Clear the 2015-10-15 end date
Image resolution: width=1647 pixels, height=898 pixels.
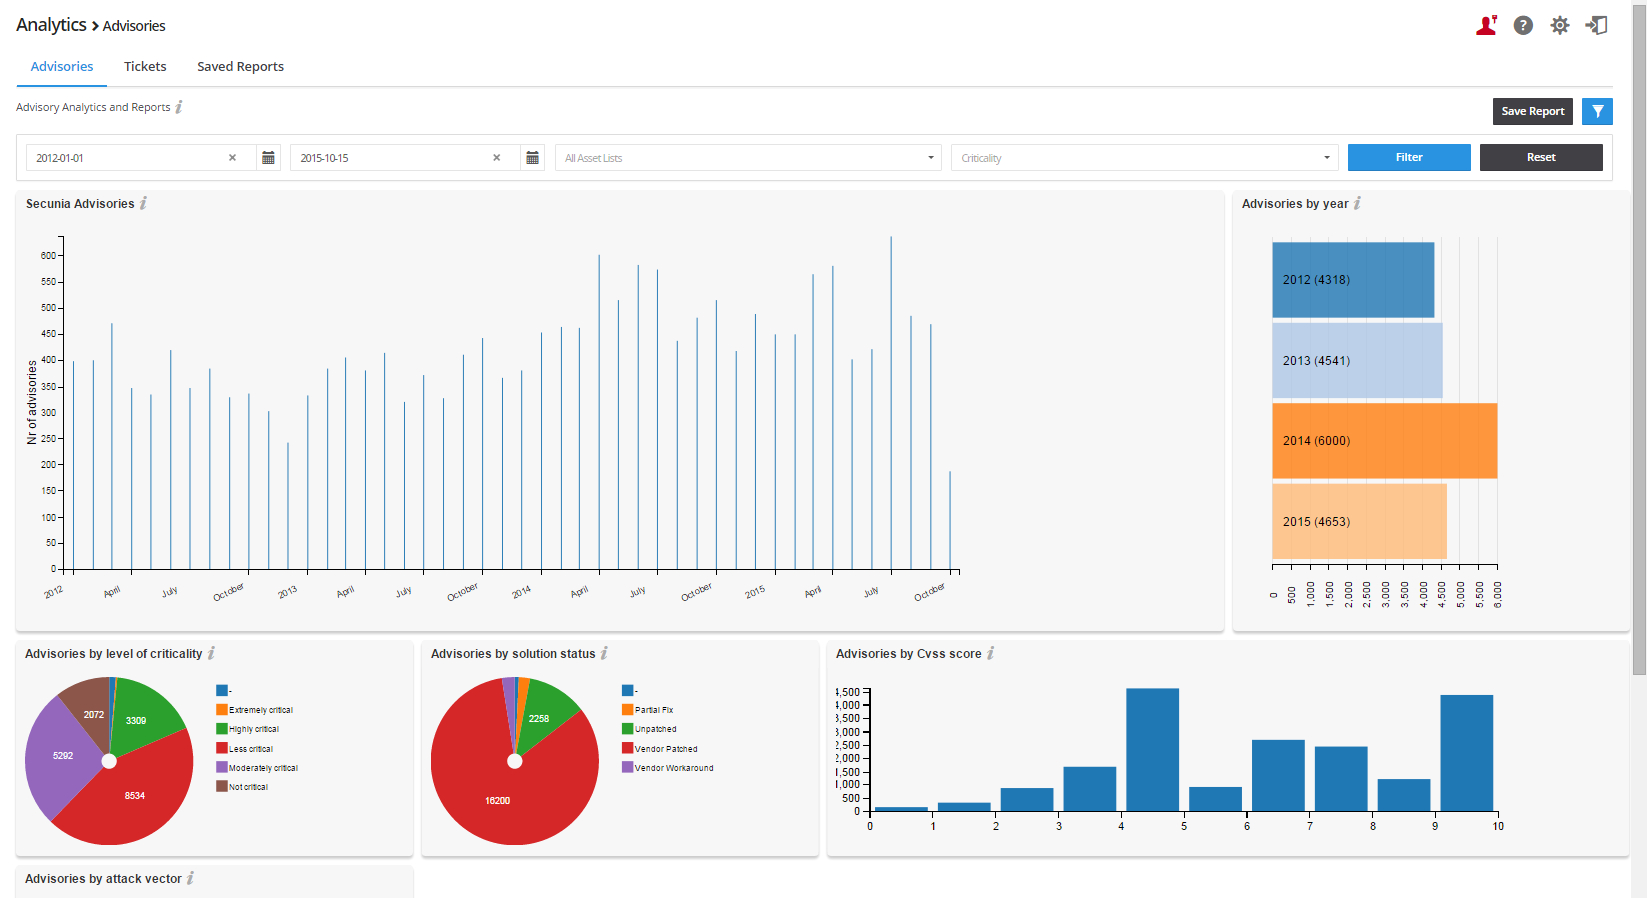[497, 158]
